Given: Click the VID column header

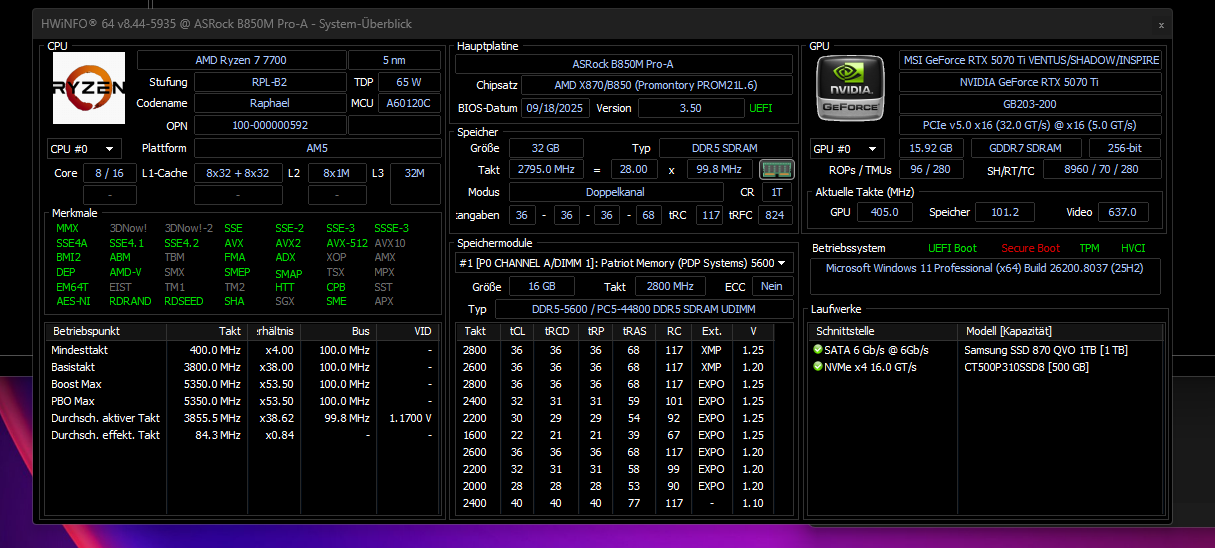Looking at the screenshot, I should tap(407, 331).
